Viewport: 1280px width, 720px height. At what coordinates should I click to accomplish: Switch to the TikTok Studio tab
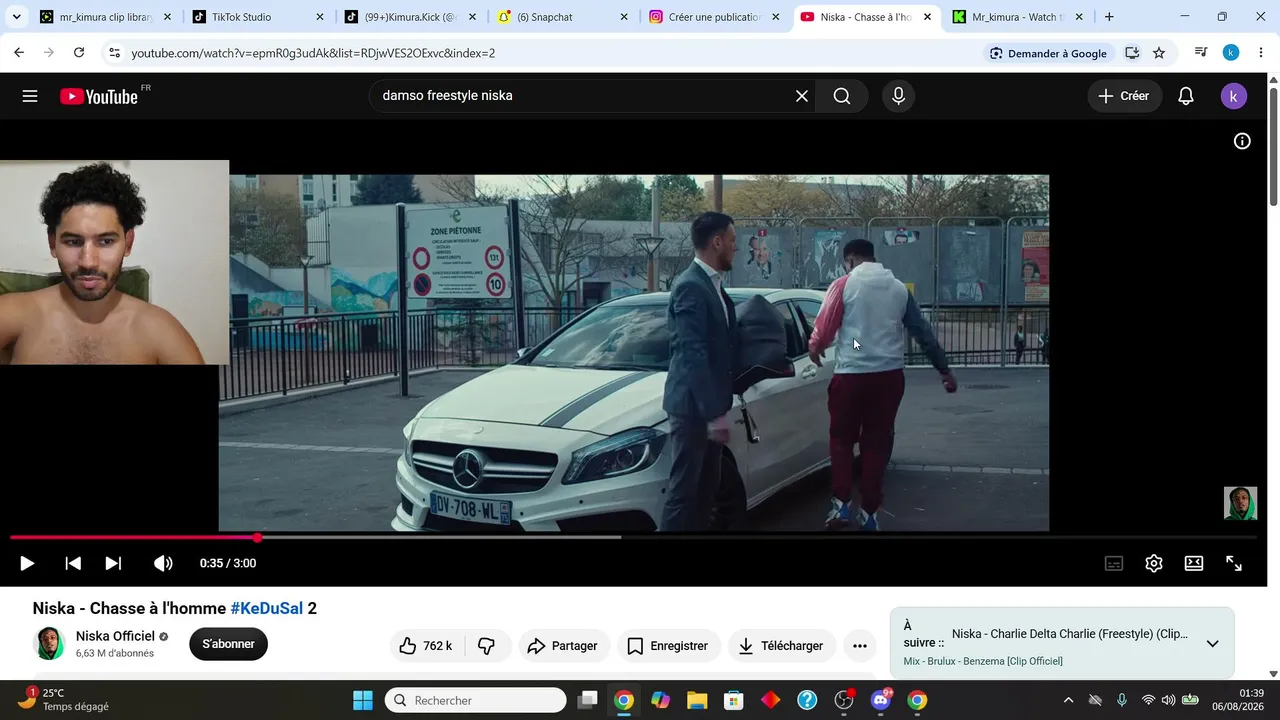pyautogui.click(x=257, y=17)
